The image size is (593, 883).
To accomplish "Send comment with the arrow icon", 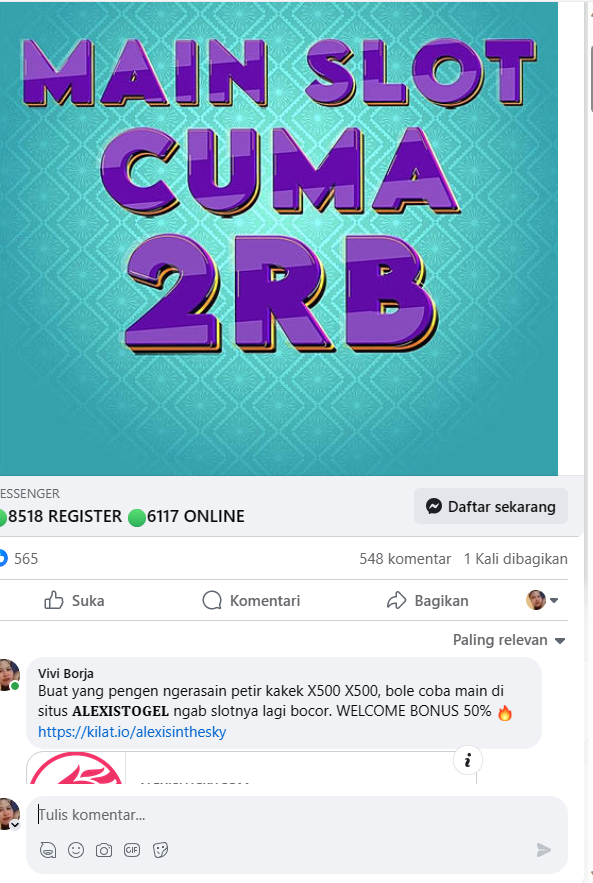I will click(543, 850).
